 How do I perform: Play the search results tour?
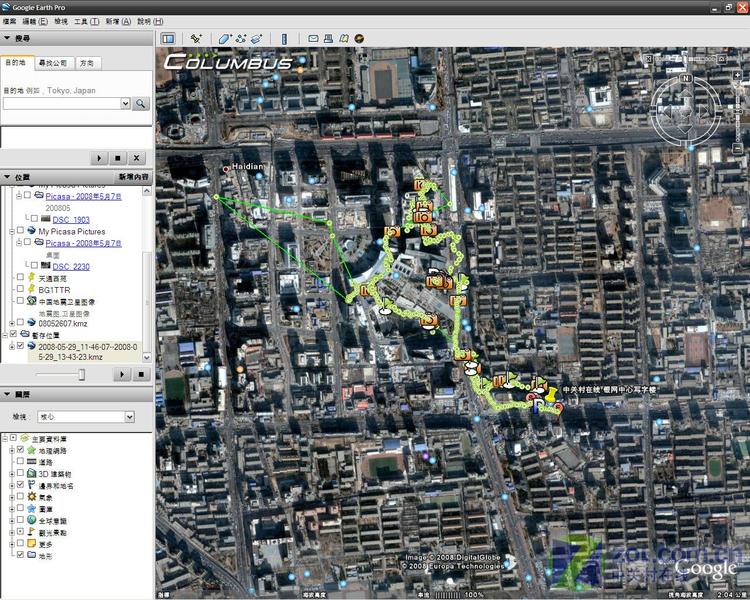(99, 158)
